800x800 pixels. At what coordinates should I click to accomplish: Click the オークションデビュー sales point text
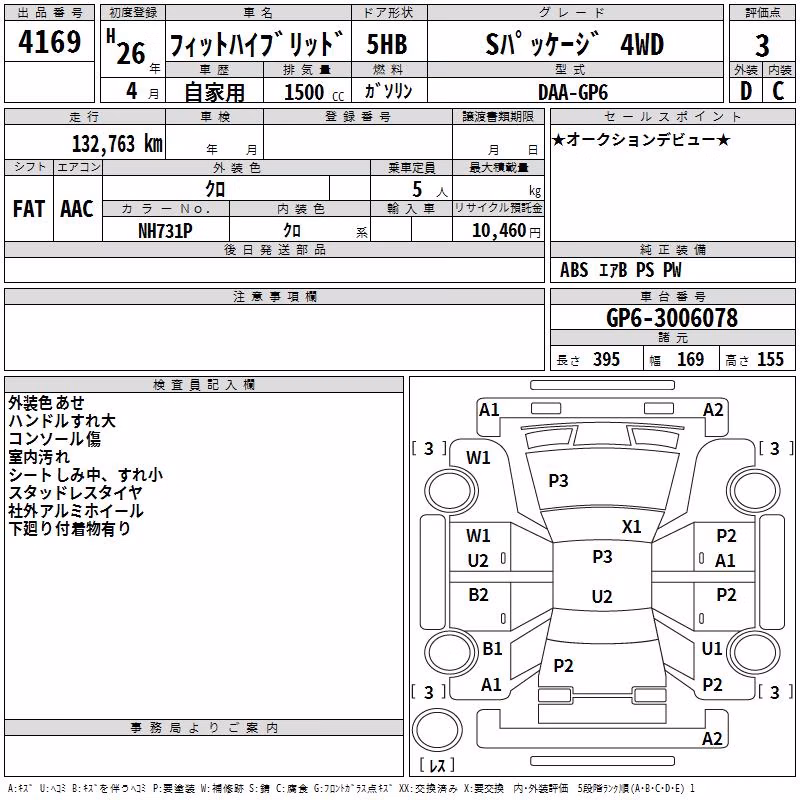pyautogui.click(x=641, y=139)
